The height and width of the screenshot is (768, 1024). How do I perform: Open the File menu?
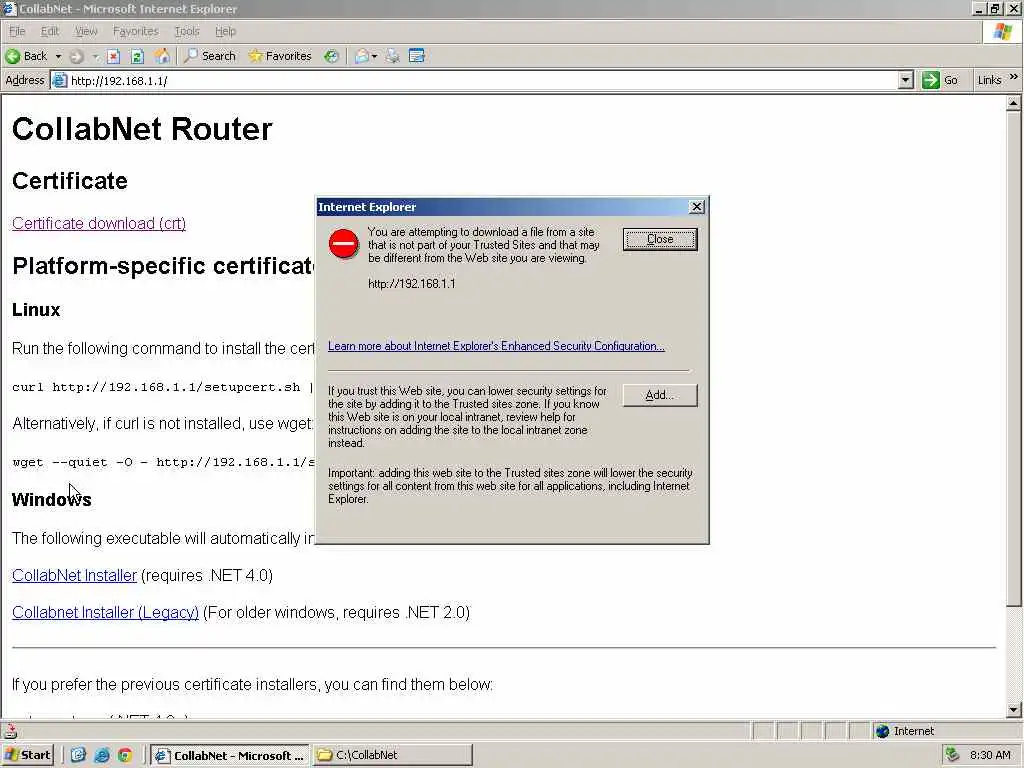17,31
